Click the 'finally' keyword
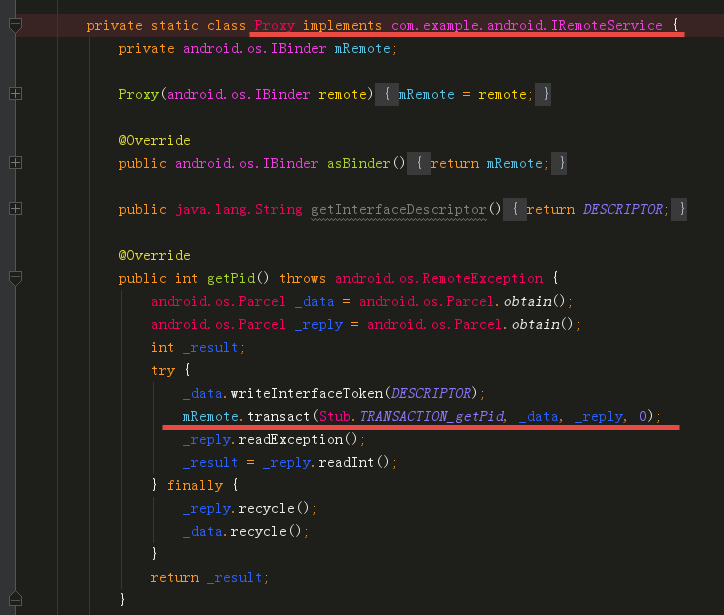Image resolution: width=724 pixels, height=615 pixels. coord(195,486)
